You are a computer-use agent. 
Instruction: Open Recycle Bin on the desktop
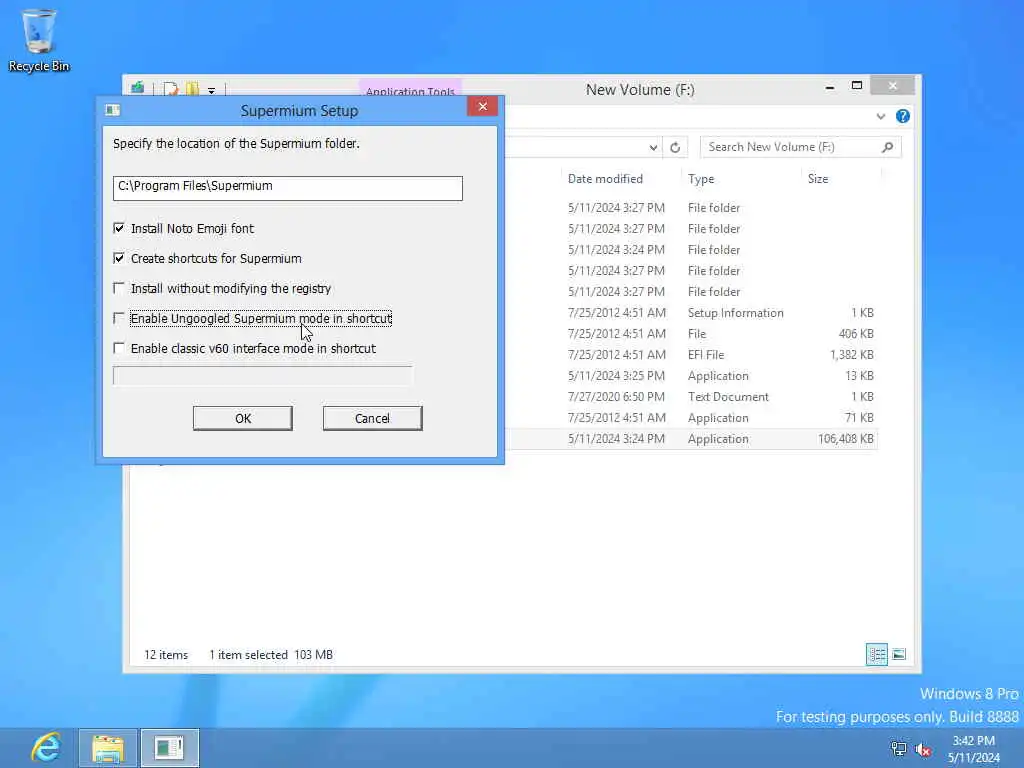pyautogui.click(x=39, y=39)
